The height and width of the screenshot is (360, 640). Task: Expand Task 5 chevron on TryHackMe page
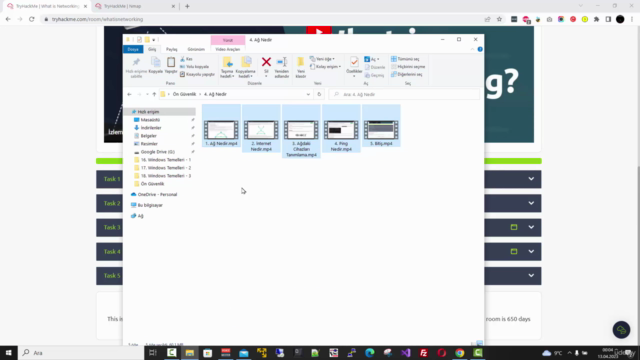click(x=531, y=276)
